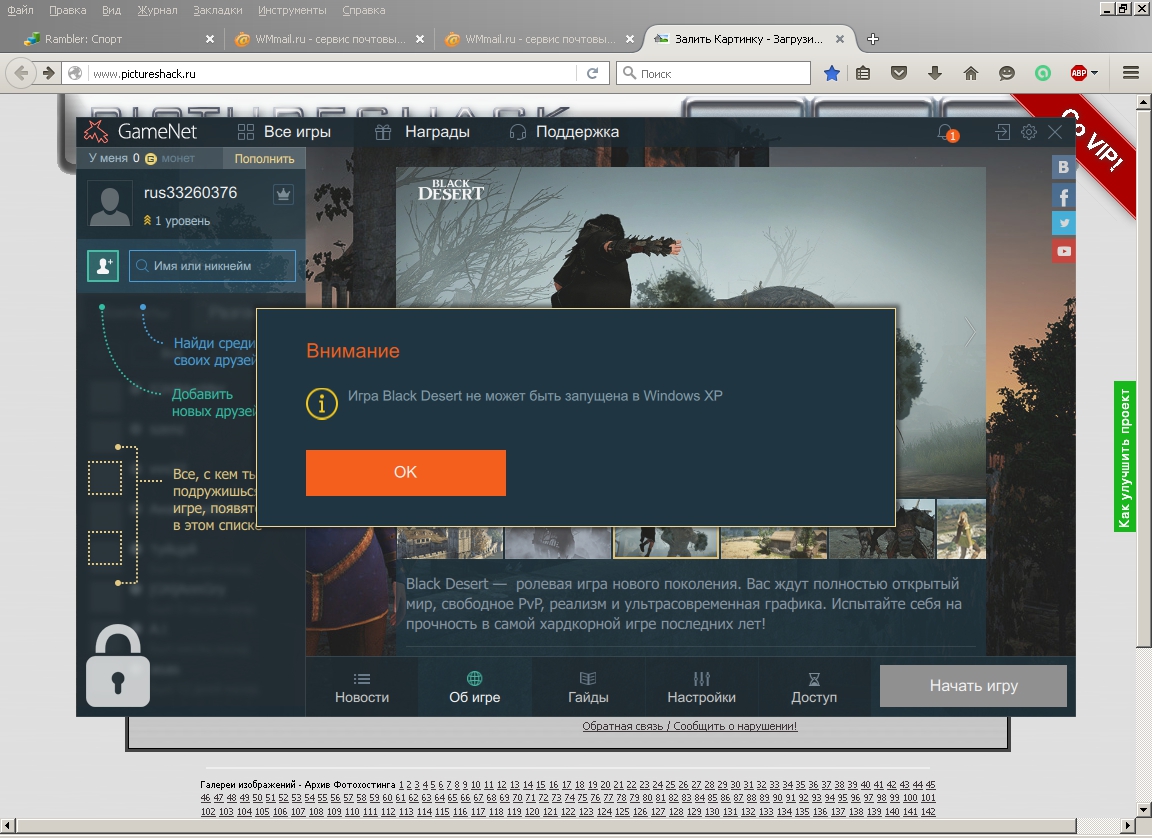Open the Firefox hamburger menu
This screenshot has height=838, width=1152.
(x=1131, y=73)
